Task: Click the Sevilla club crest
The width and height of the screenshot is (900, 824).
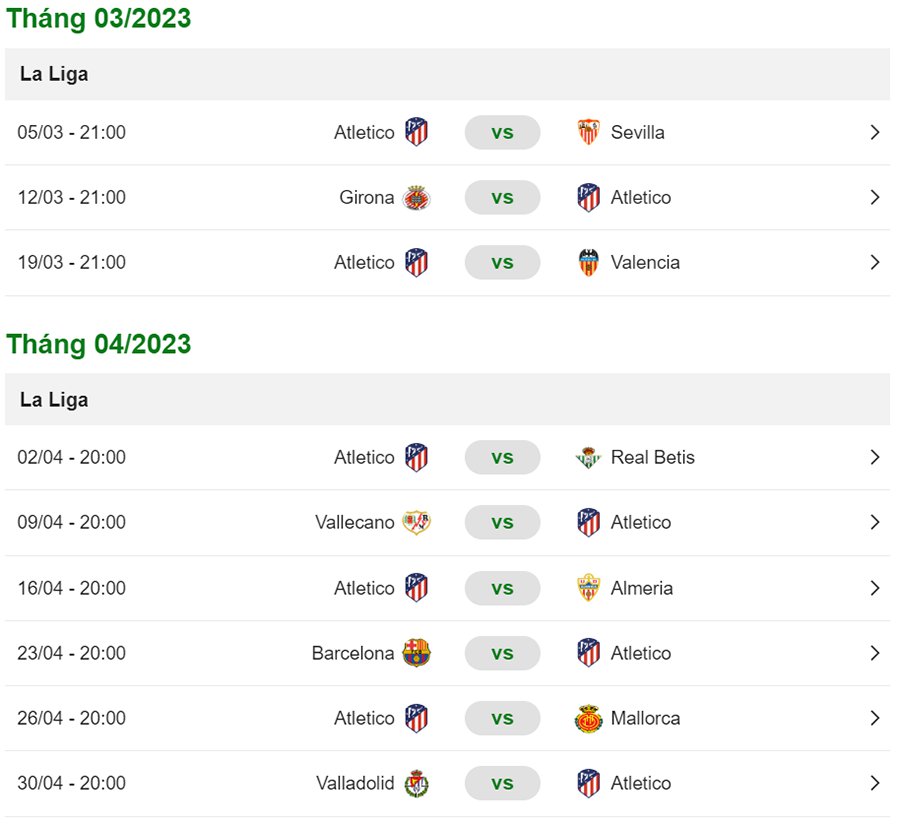Action: pos(589,132)
